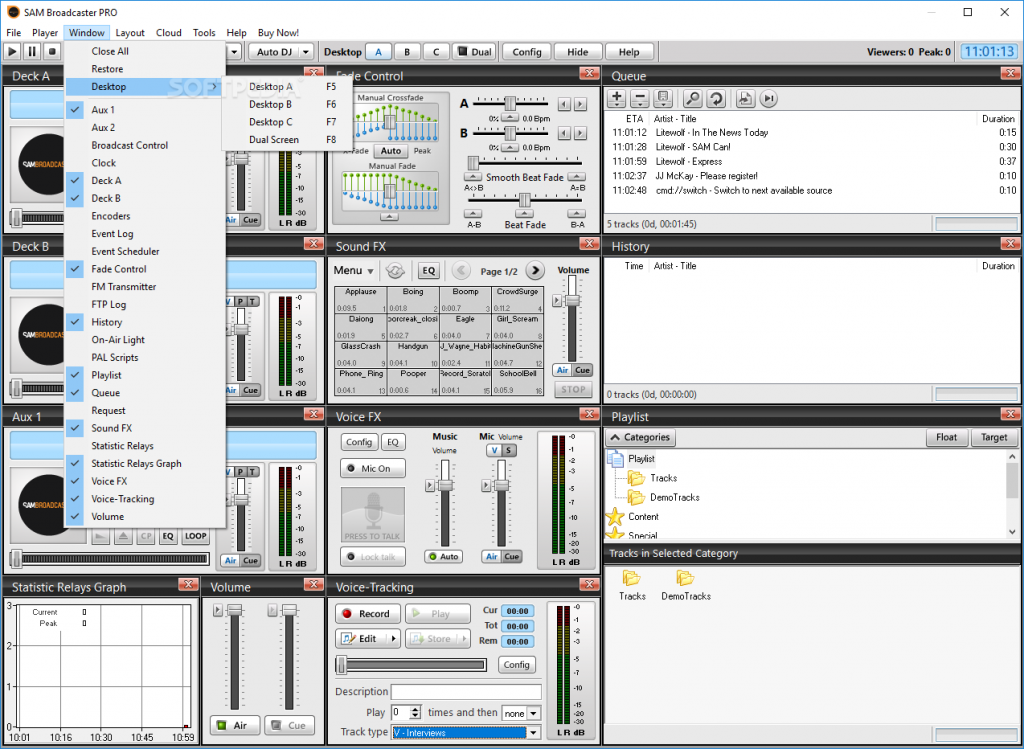1024x749 pixels.
Task: Open the search magnifier in Queue toolbar
Action: pos(692,99)
